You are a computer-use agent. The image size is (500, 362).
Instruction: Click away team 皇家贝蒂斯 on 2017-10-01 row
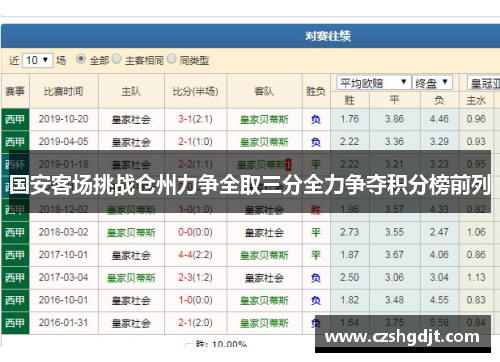(264, 255)
